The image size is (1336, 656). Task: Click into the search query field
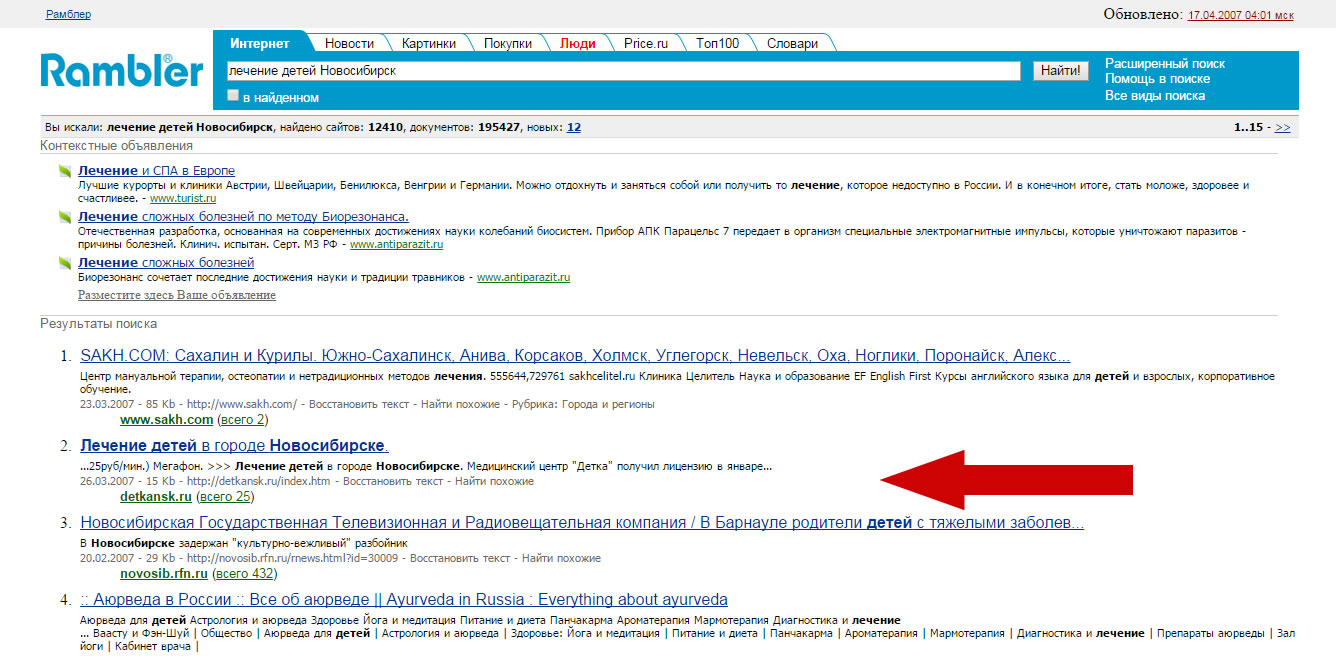(623, 71)
